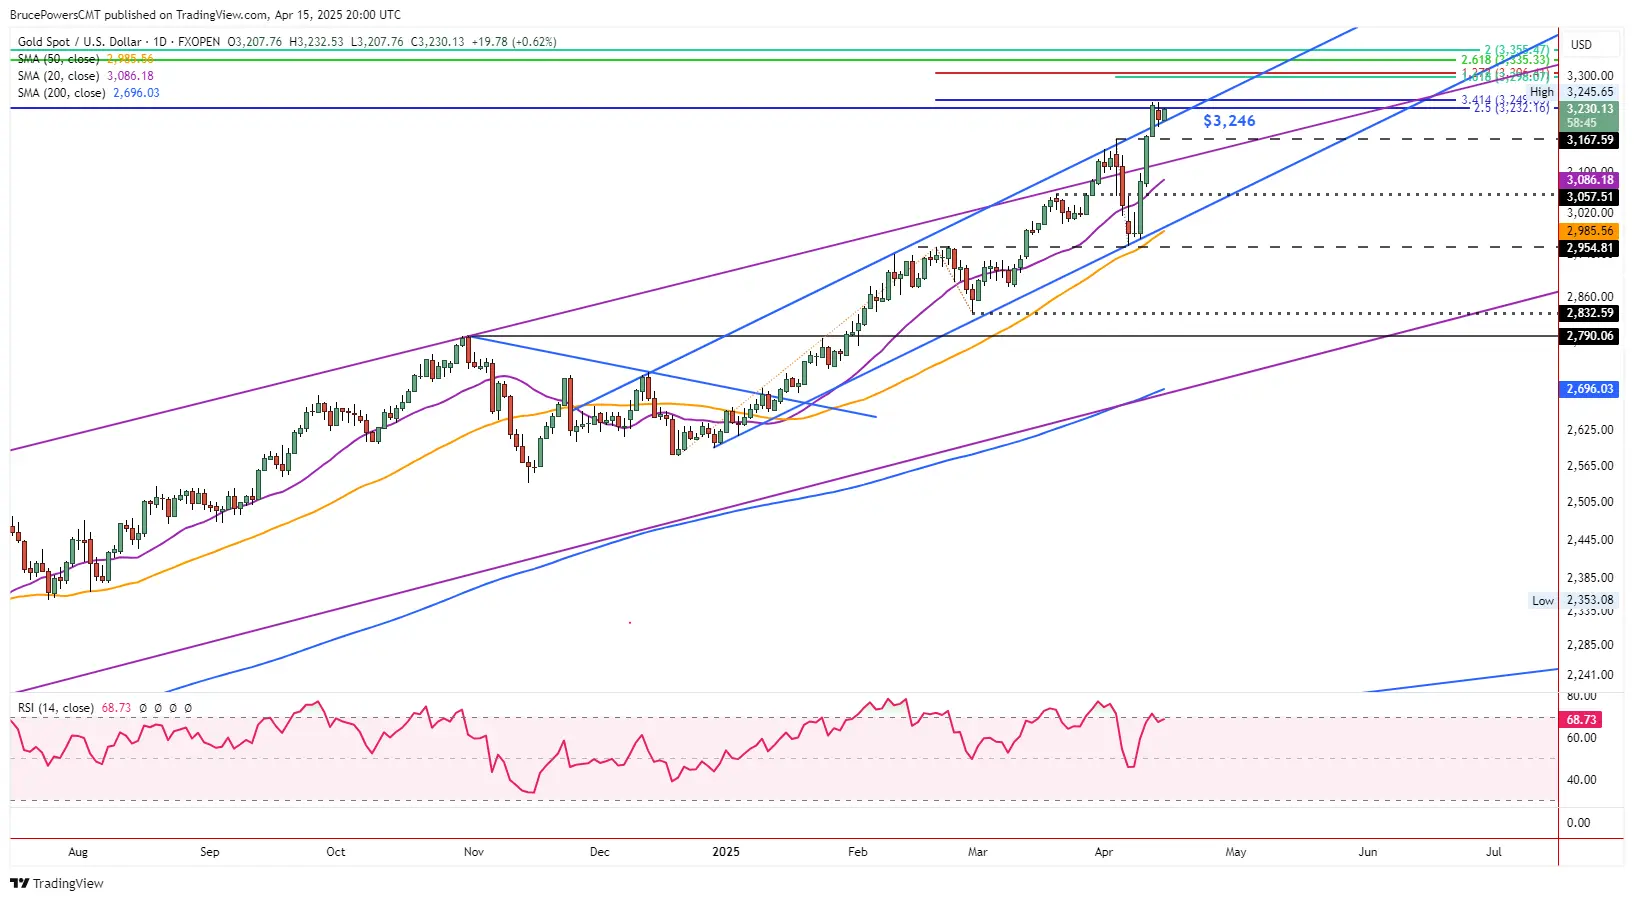Image resolution: width=1634 pixels, height=901 pixels.
Task: Open the USD currency selector on price axis
Action: [x=1581, y=45]
